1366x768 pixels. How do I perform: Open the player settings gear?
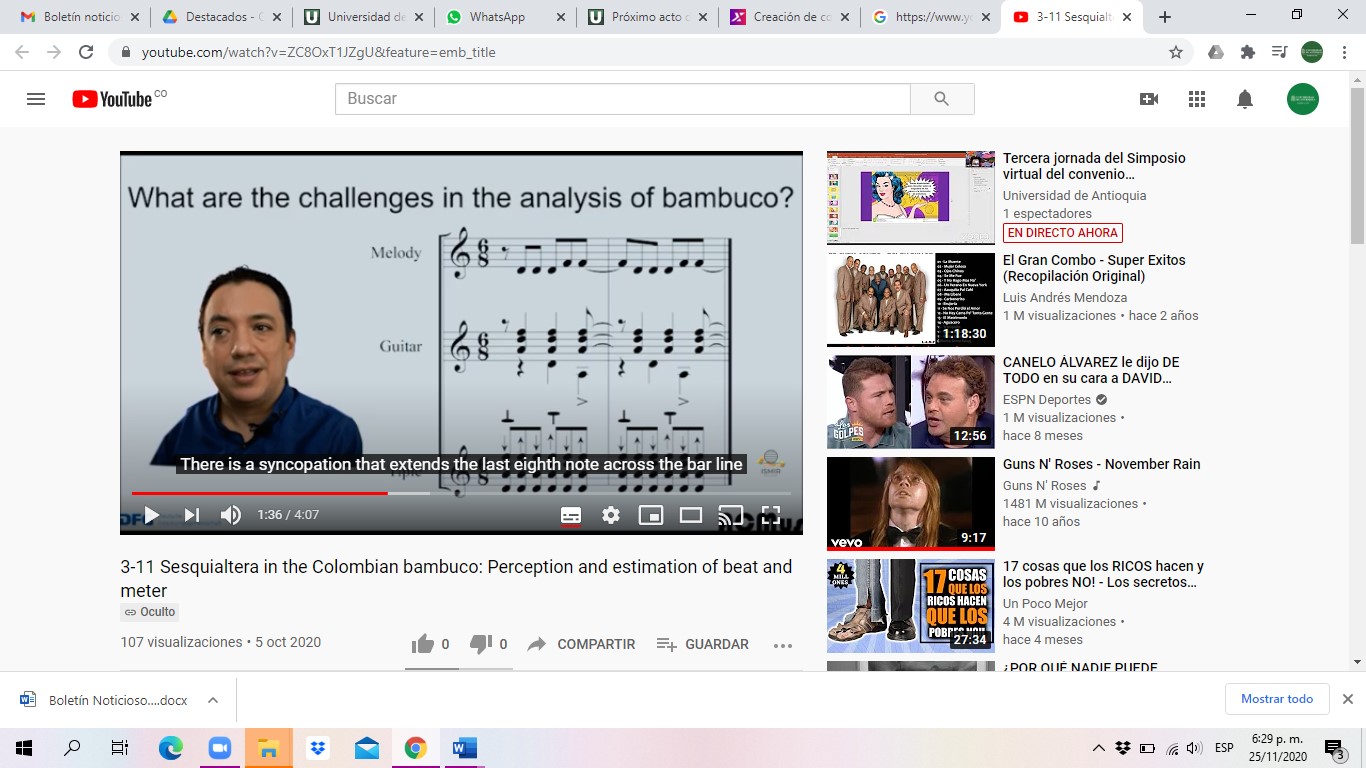pos(611,515)
